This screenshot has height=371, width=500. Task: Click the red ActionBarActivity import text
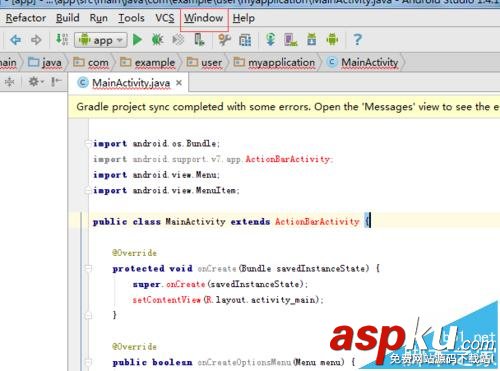(287, 159)
